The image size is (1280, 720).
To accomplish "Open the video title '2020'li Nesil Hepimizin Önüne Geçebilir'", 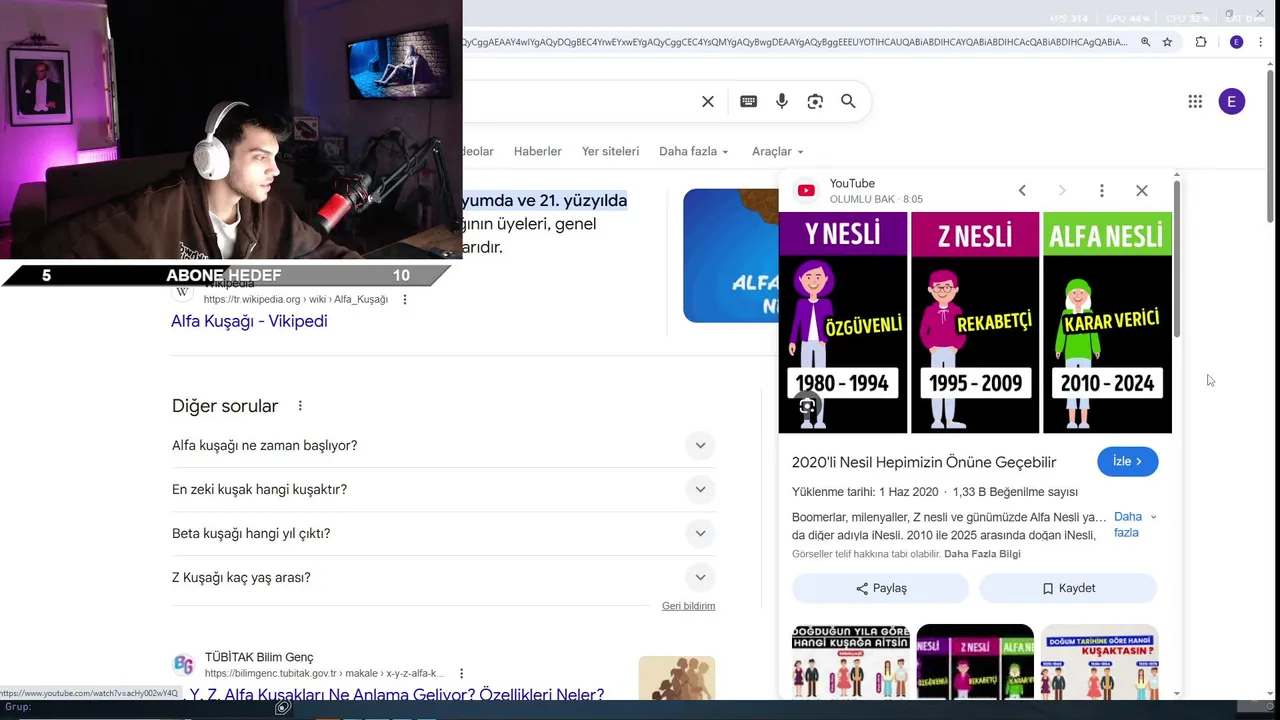I will point(924,462).
